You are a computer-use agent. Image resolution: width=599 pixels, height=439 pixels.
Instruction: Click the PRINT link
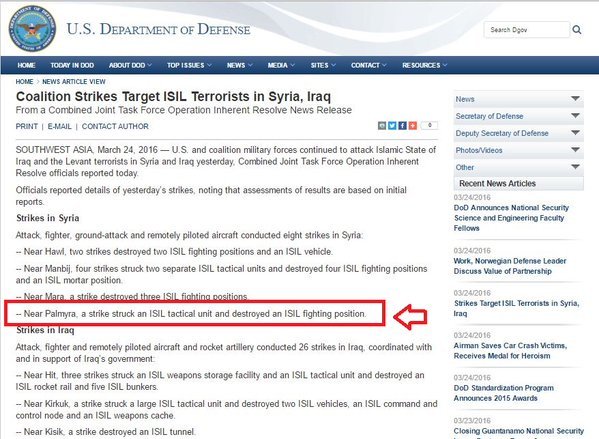pos(26,126)
